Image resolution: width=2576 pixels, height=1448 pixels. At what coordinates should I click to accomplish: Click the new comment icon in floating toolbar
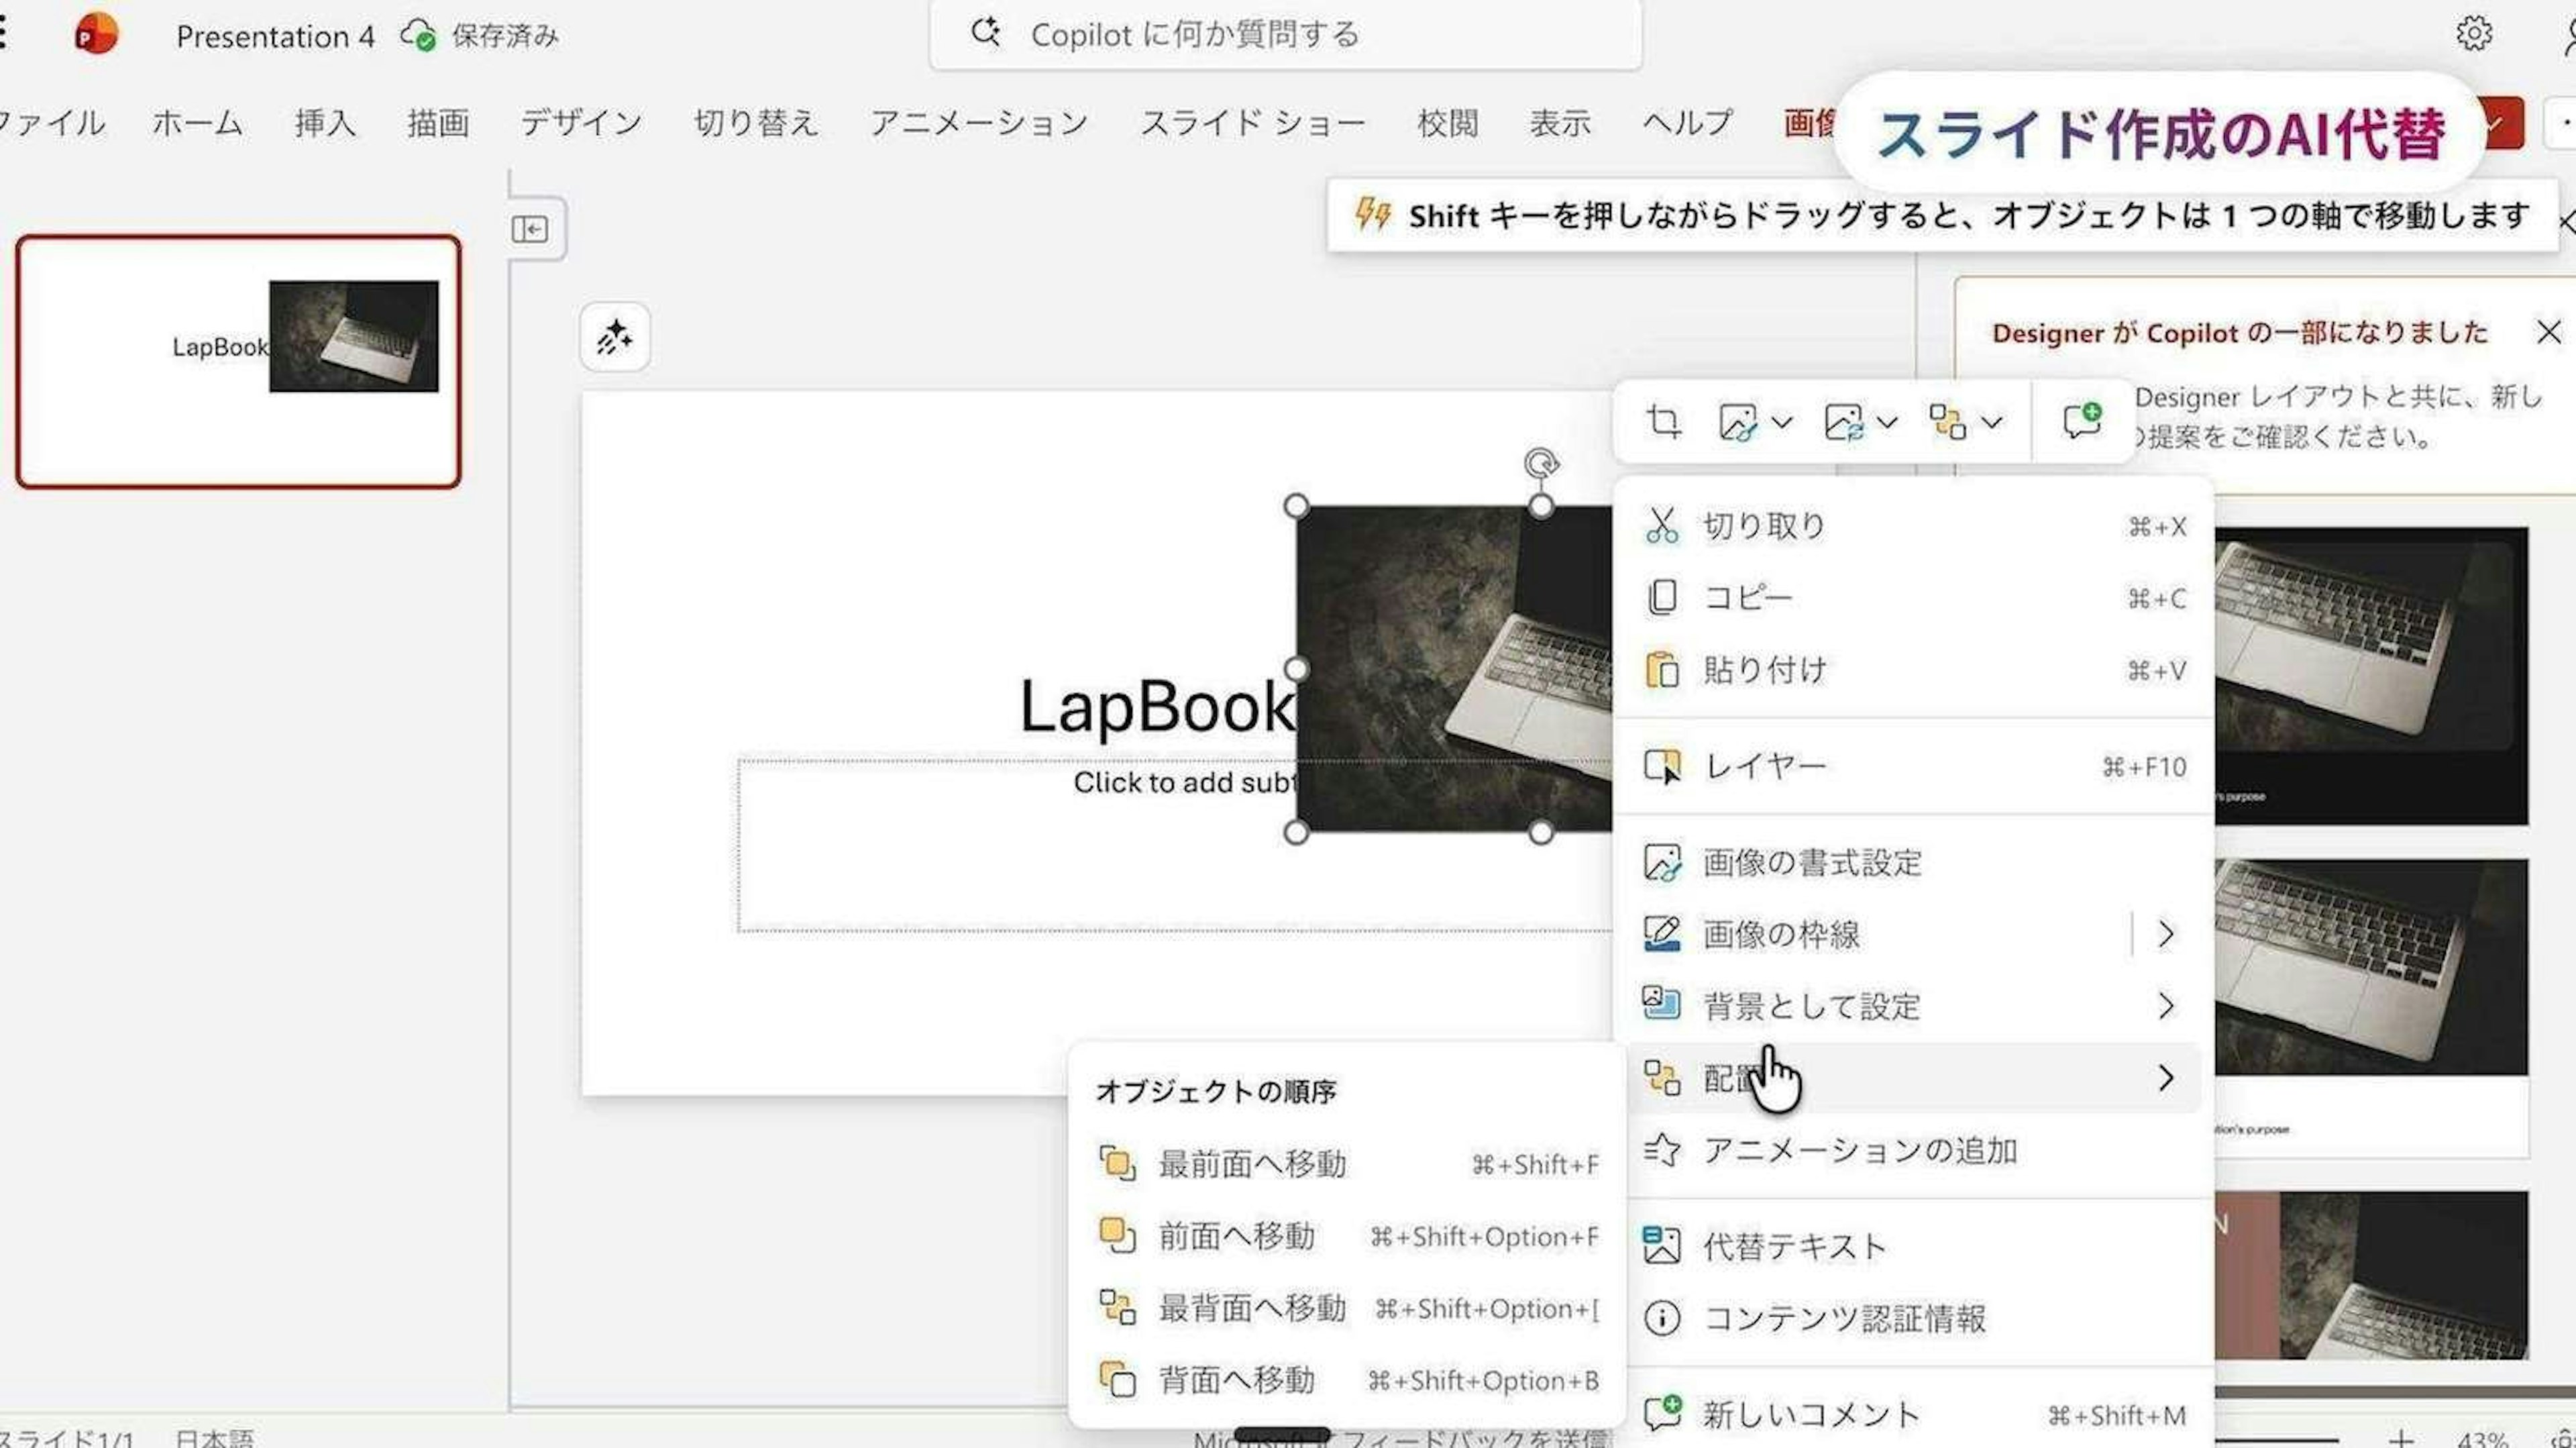point(2082,421)
